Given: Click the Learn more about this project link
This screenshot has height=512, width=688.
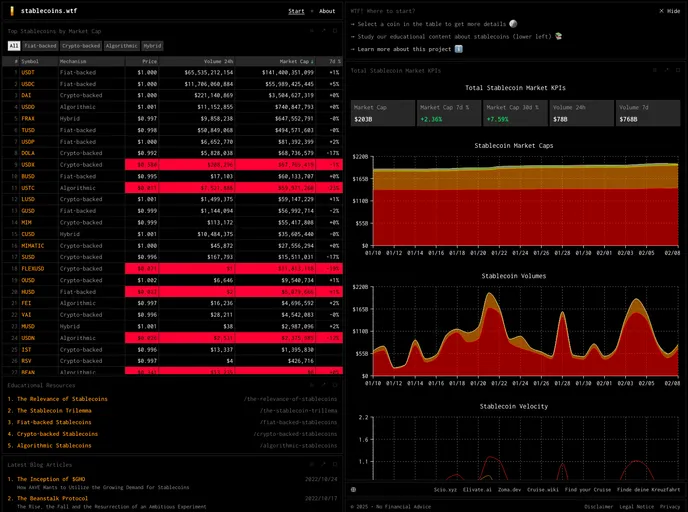Looking at the screenshot, I should [x=404, y=49].
